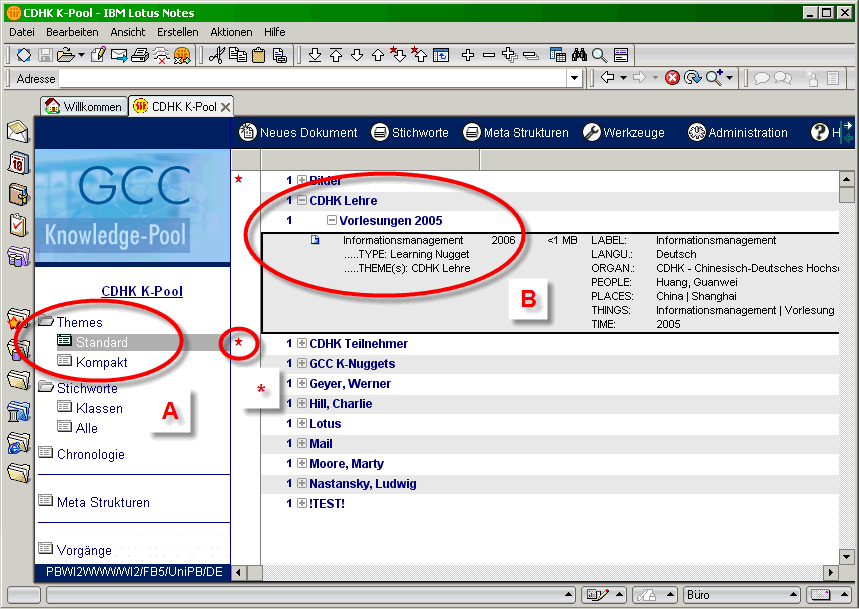Viewport: 859px width, 609px height.
Task: Click the document icon beside Informationsmanagement
Action: 315,240
